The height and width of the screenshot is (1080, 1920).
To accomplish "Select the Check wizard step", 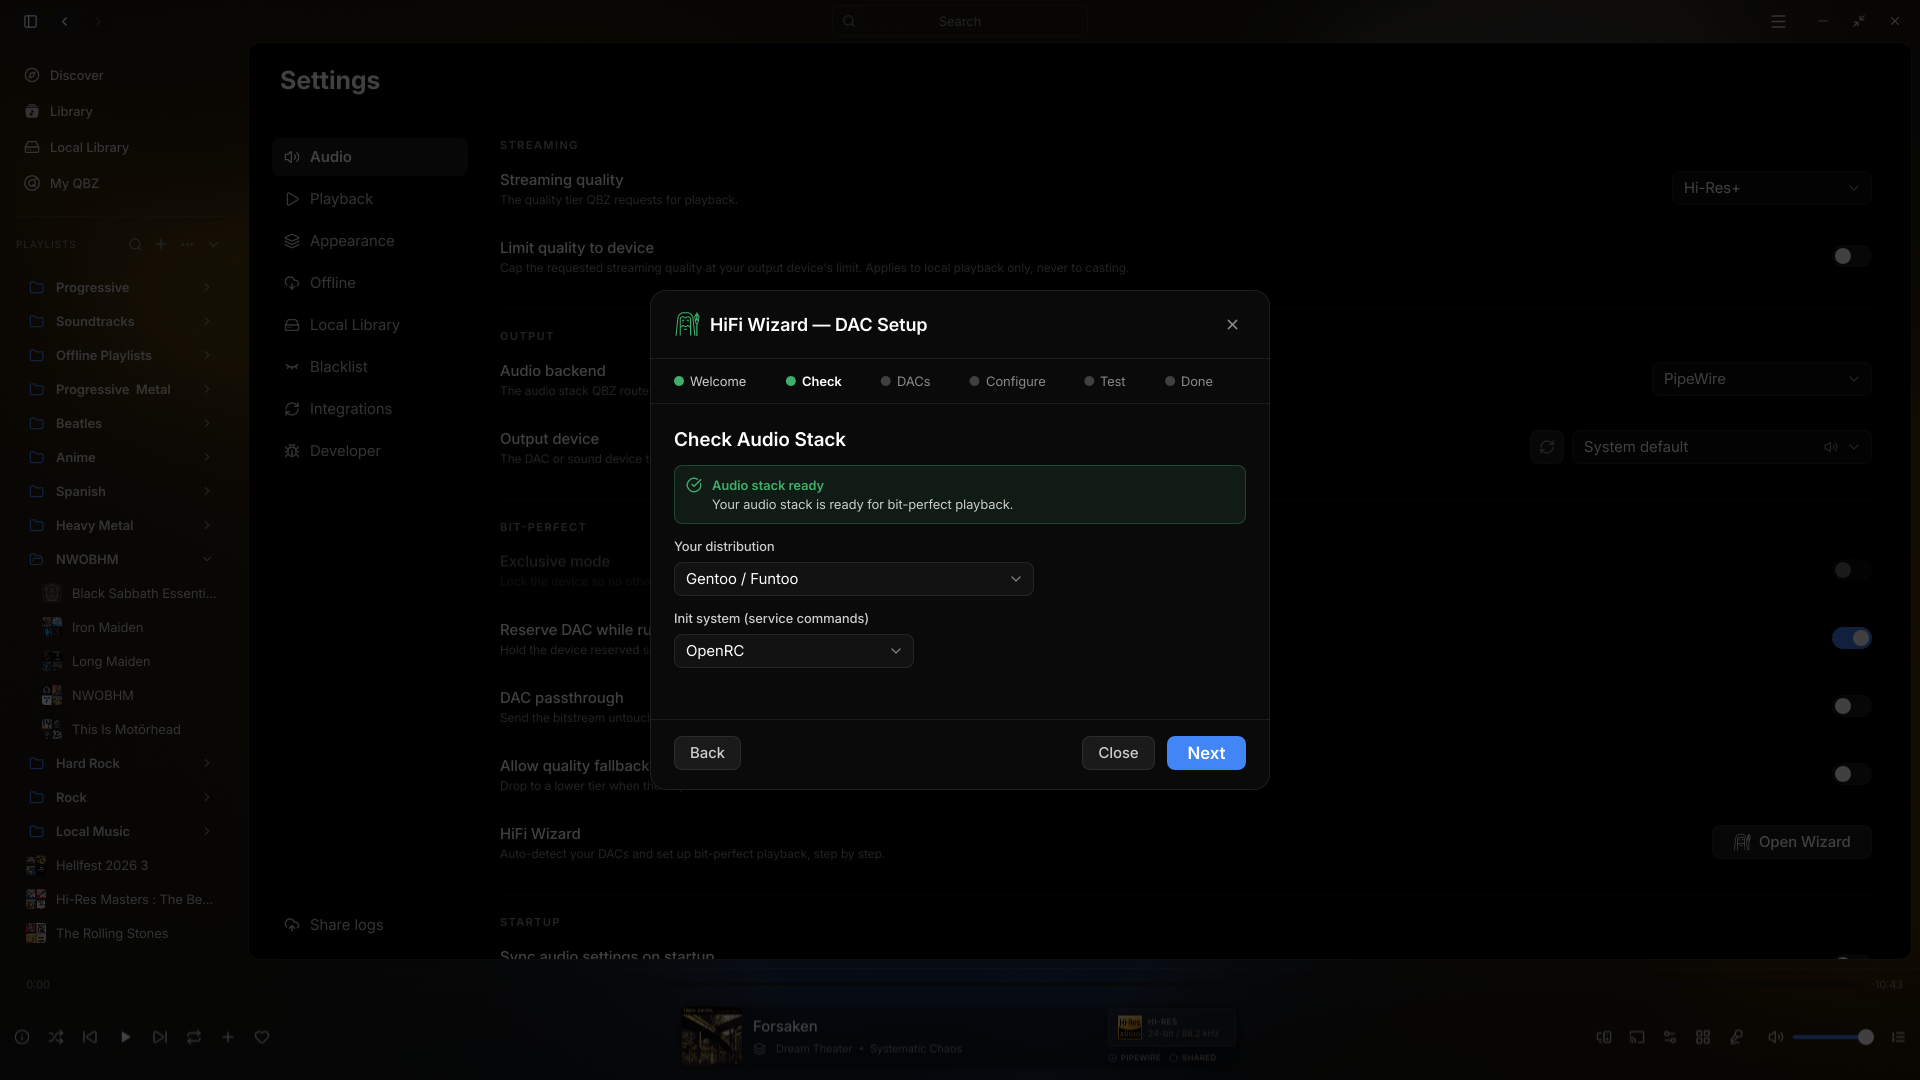I will (x=814, y=382).
